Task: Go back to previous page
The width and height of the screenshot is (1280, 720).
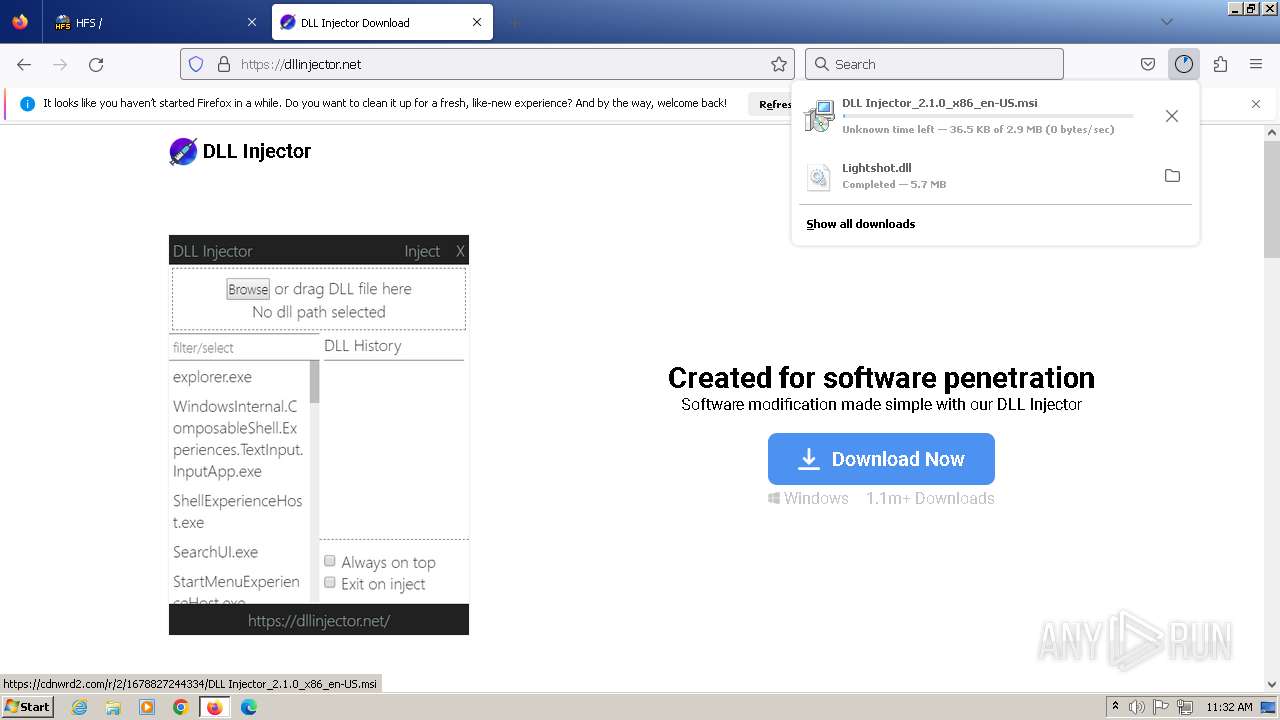Action: tap(24, 64)
